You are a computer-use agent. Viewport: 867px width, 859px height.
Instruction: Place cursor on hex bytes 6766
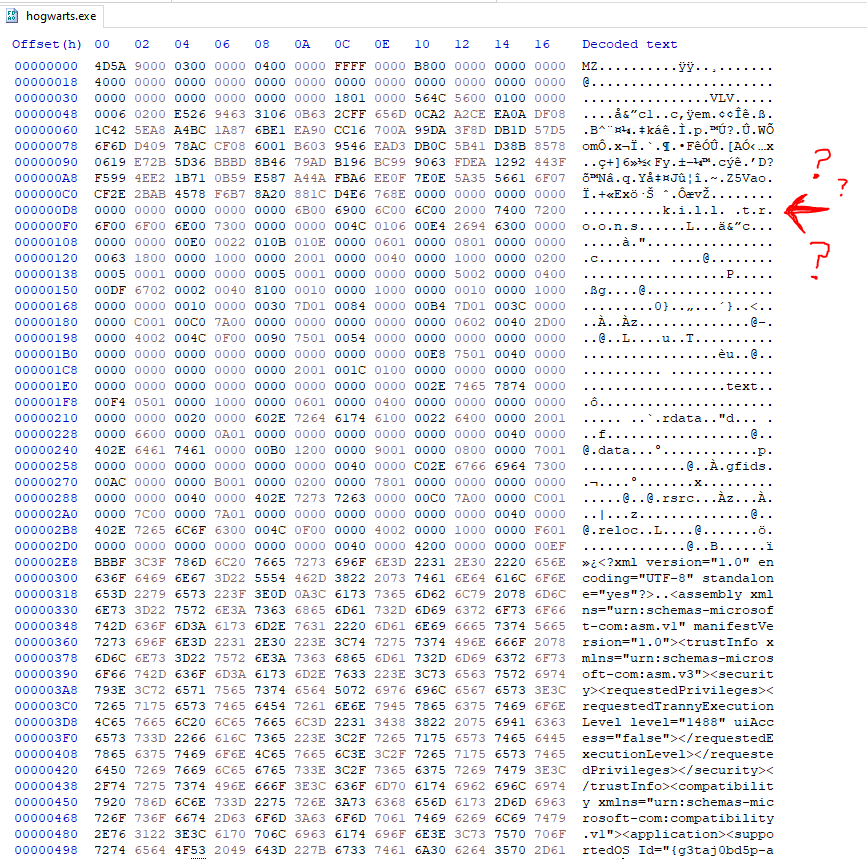pyautogui.click(x=469, y=467)
